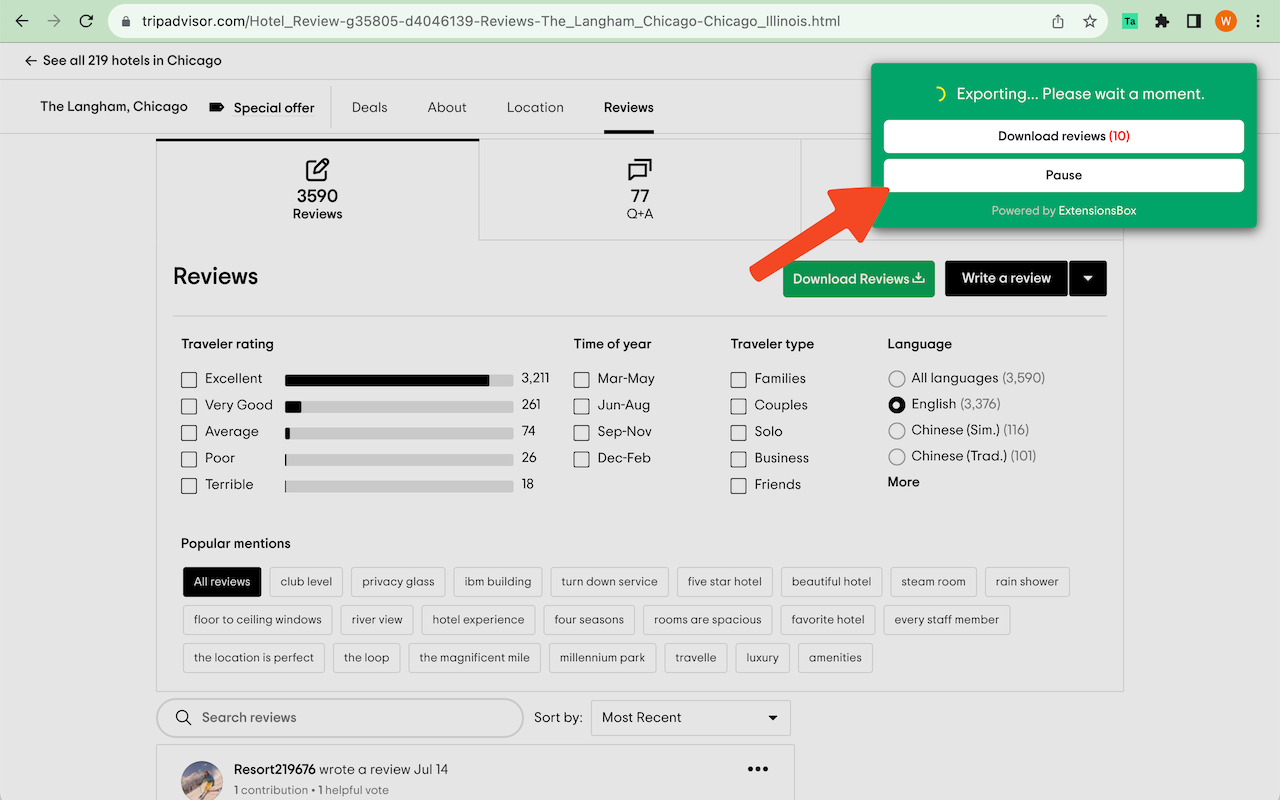This screenshot has width=1280, height=800.
Task: Click the browser reload page icon
Action: pos(86,21)
